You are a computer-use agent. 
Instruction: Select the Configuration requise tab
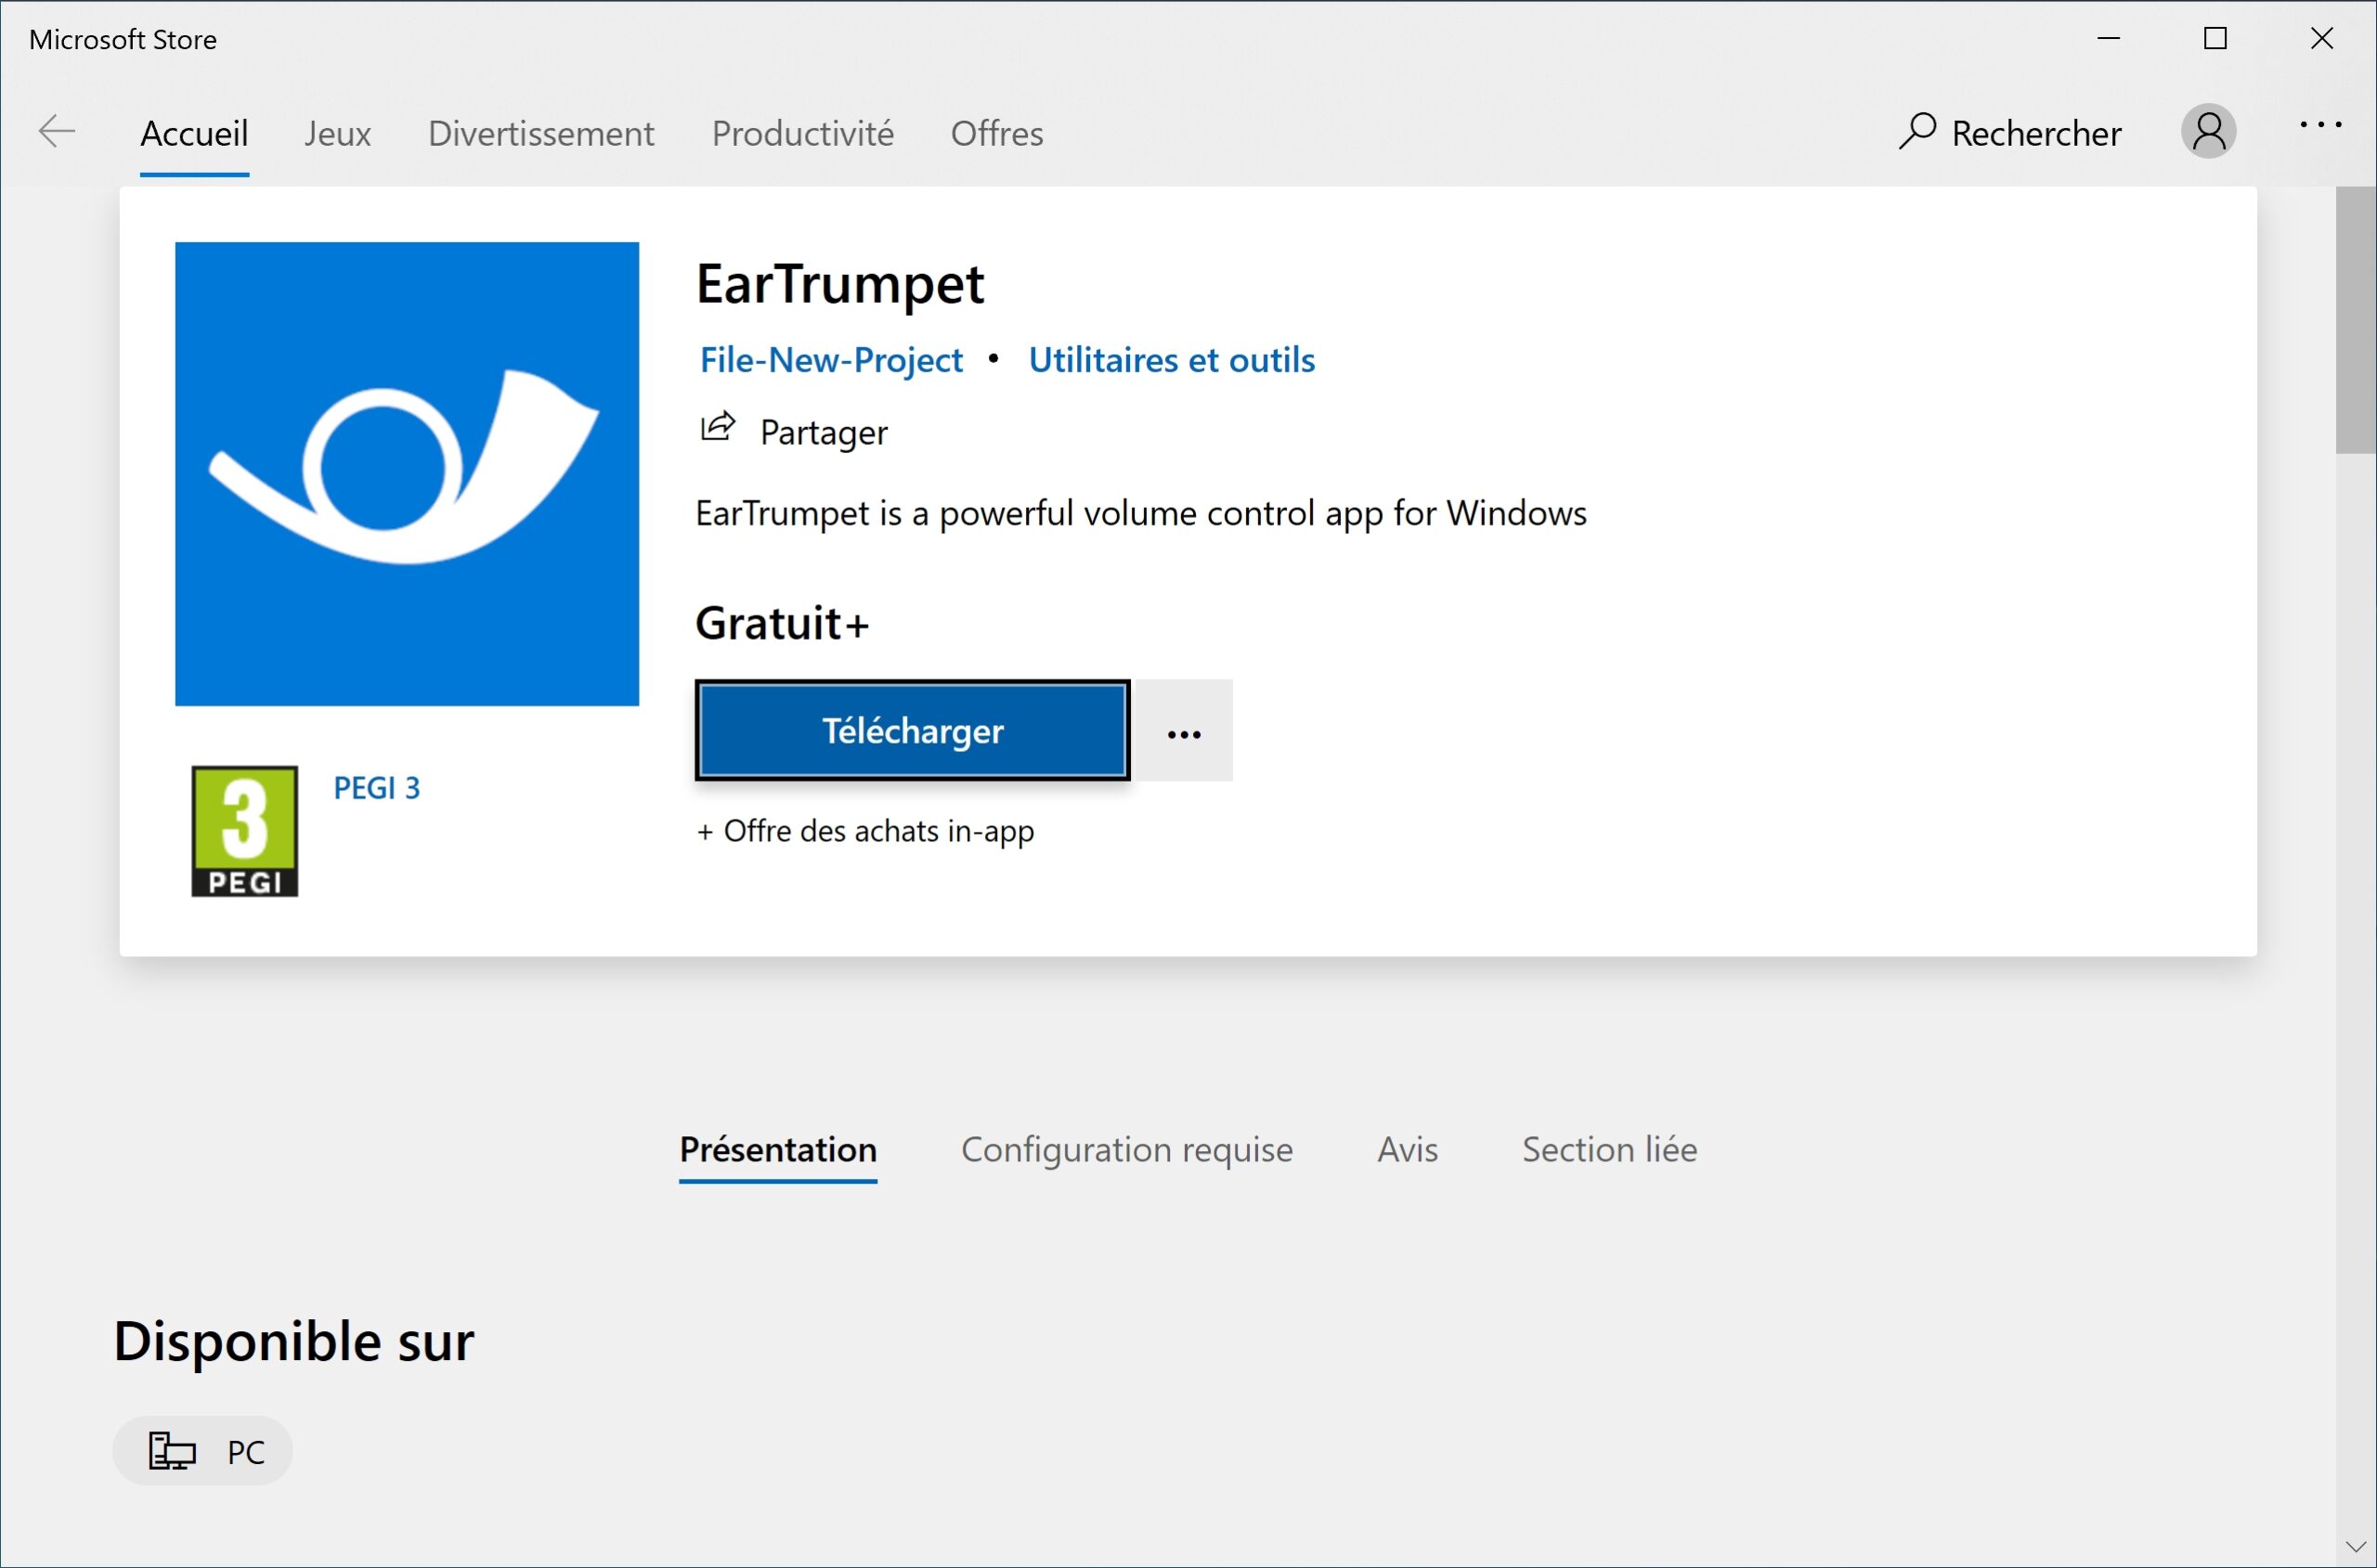[x=1127, y=1150]
